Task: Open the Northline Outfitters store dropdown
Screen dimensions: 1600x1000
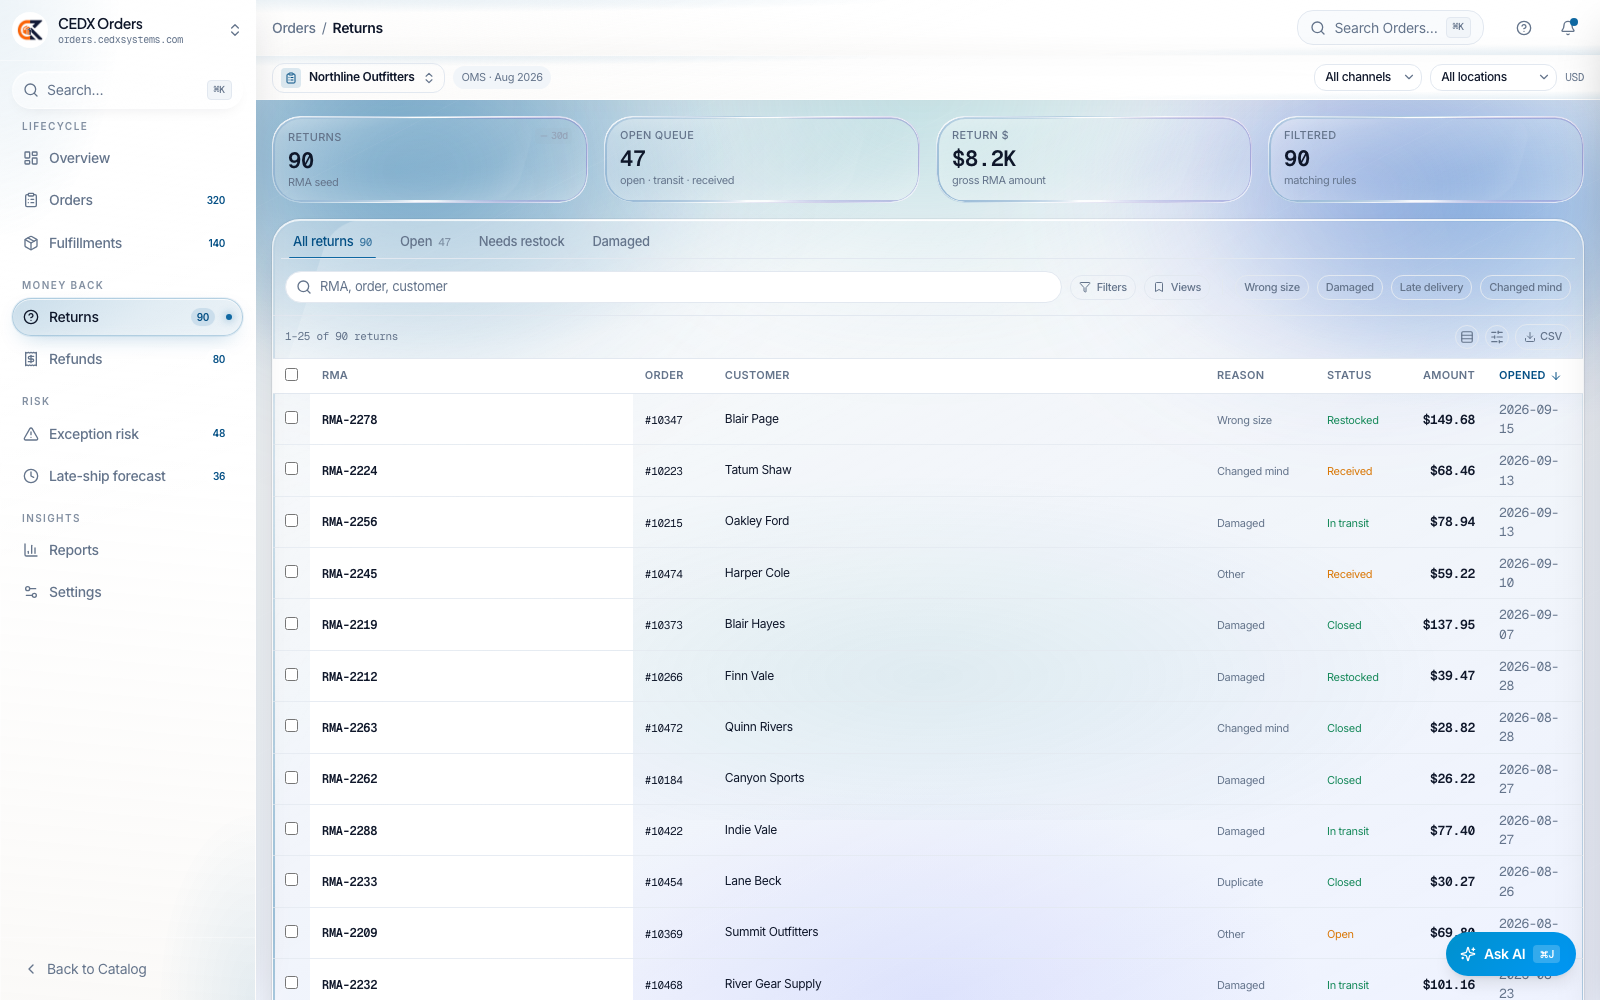Action: pyautogui.click(x=359, y=78)
